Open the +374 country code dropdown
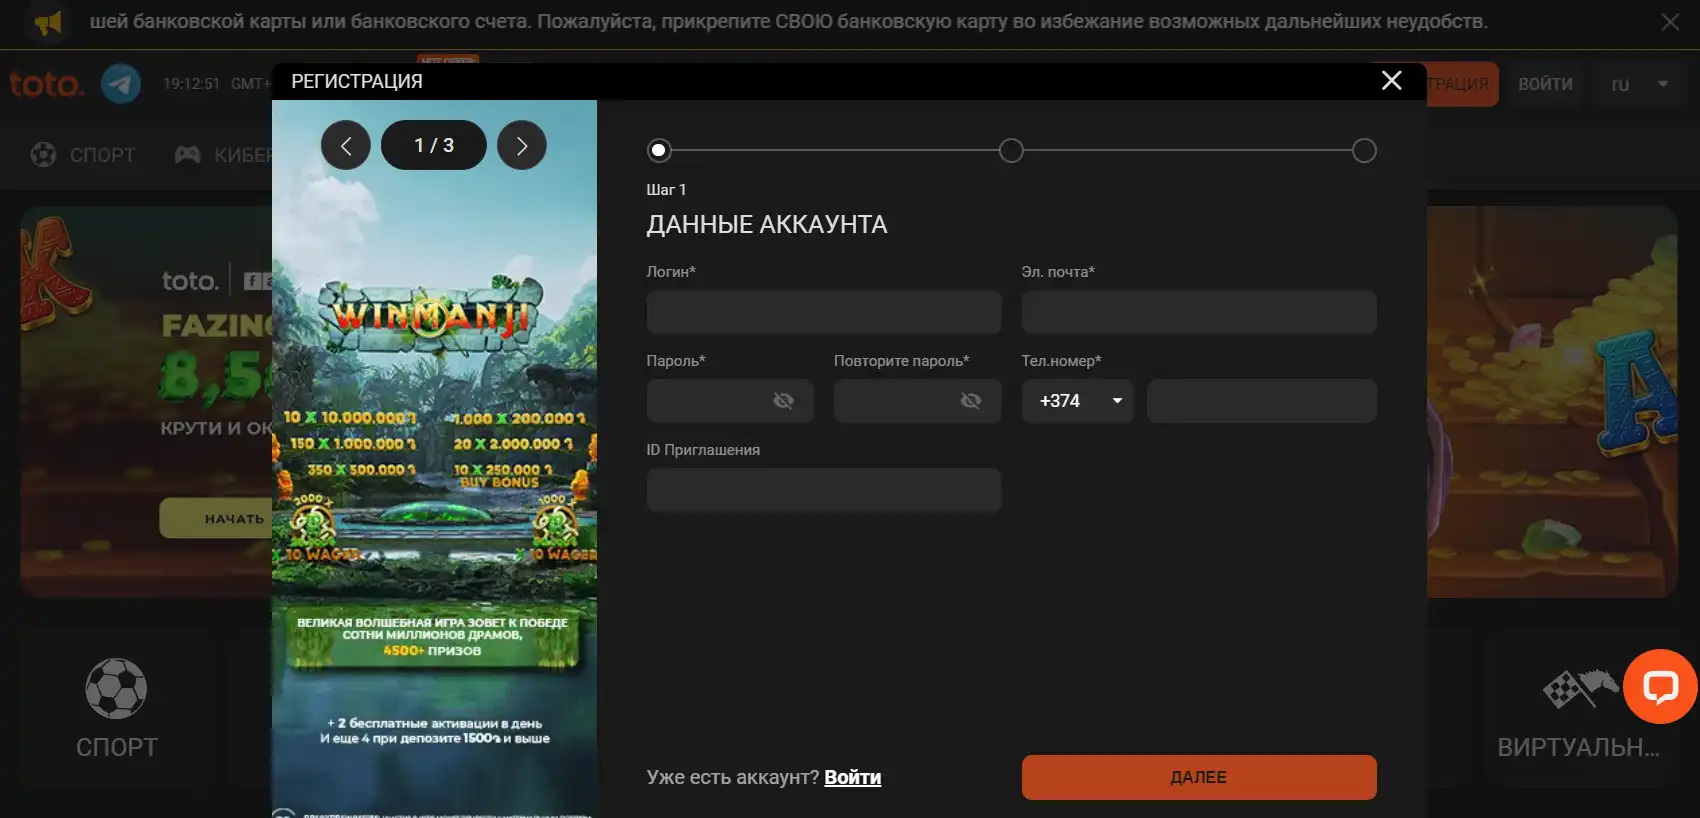Screen dimensions: 1700x818 tap(1078, 401)
